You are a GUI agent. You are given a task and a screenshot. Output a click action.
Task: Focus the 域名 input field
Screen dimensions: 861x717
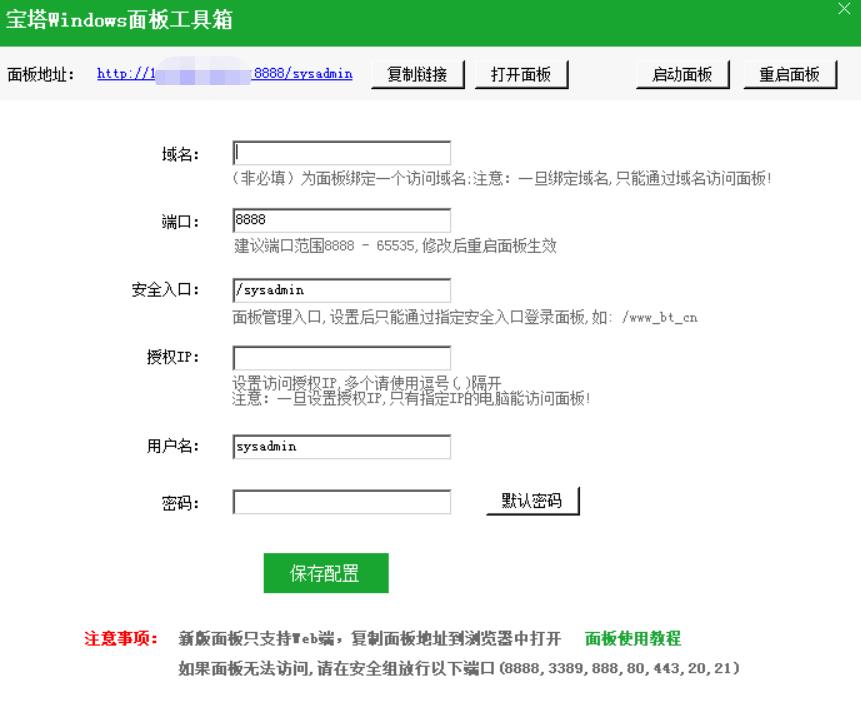[342, 153]
